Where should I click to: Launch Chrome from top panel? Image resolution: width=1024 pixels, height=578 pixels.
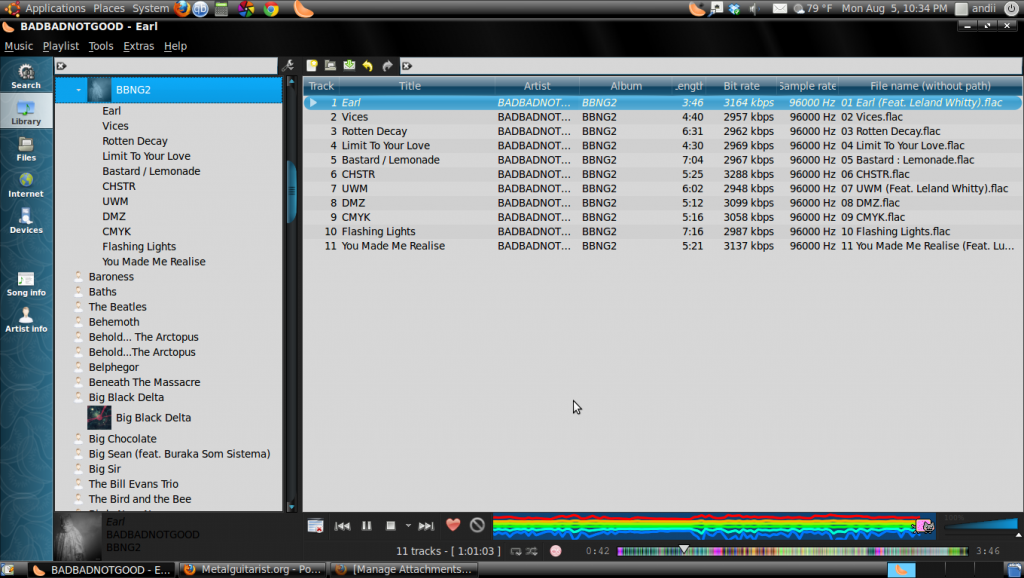pyautogui.click(x=271, y=8)
